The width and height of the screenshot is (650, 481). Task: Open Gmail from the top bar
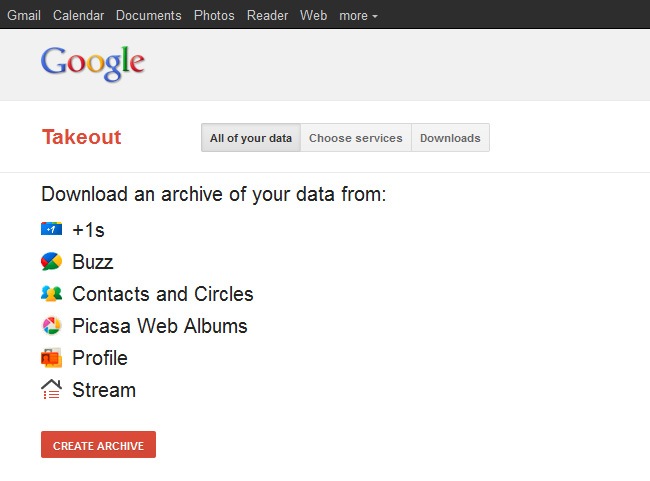24,15
